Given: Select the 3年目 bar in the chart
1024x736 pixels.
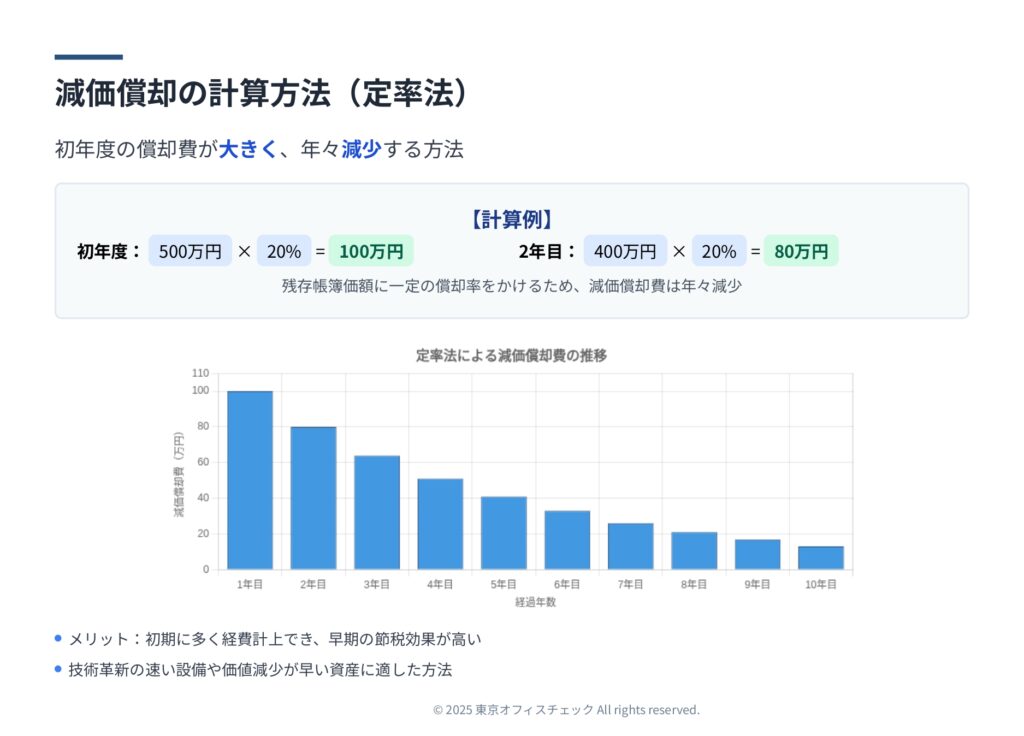Looking at the screenshot, I should coord(377,512).
